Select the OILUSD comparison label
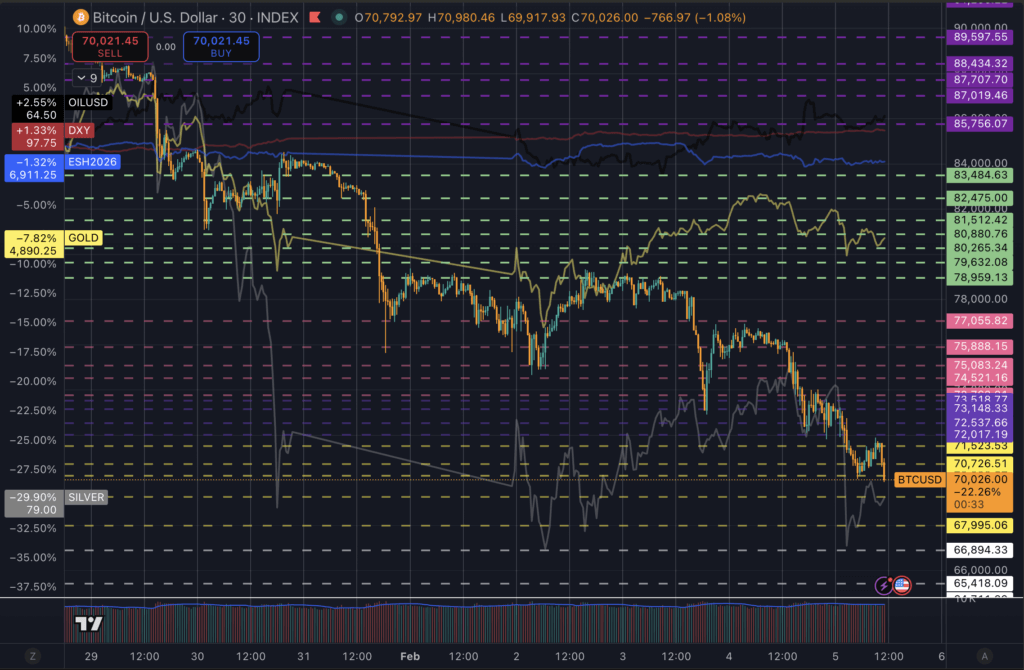This screenshot has width=1024, height=670. tap(90, 102)
